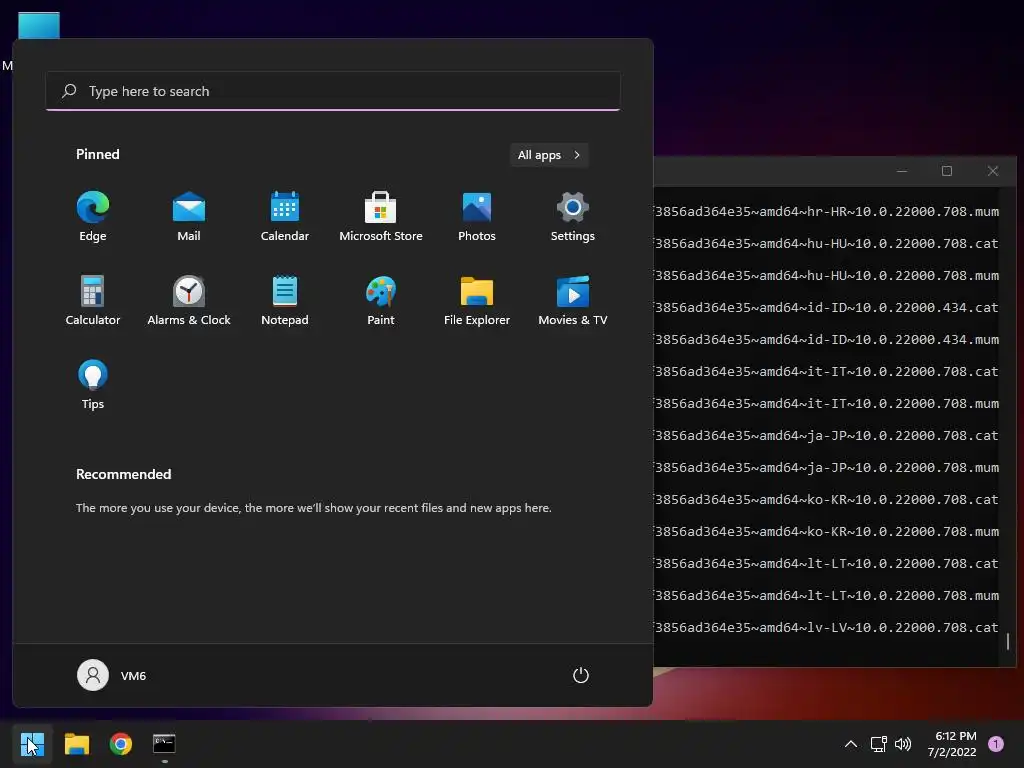Screen dimensions: 1024x768
Task: Open the VM6 user account menu
Action: click(x=112, y=675)
